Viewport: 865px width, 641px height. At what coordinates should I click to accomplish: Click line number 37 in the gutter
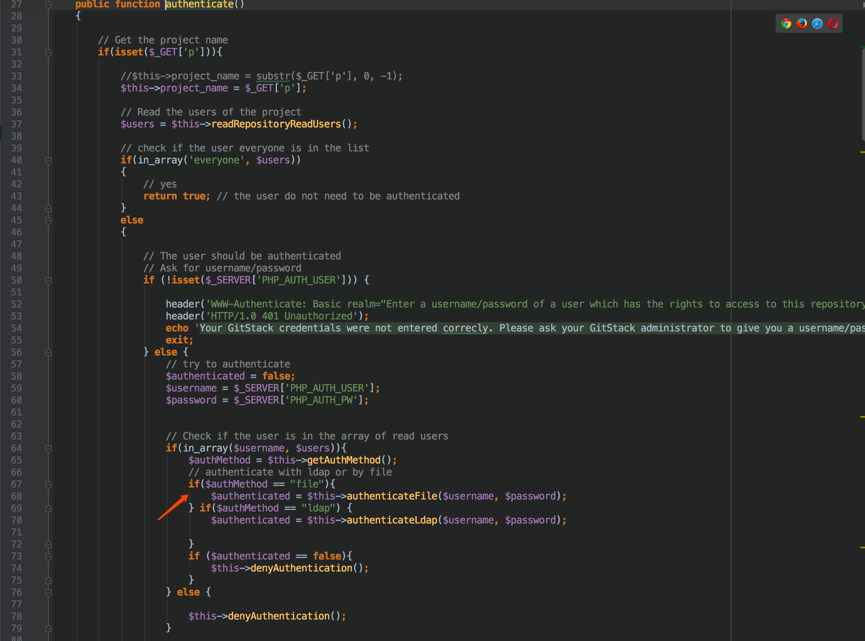pos(16,124)
